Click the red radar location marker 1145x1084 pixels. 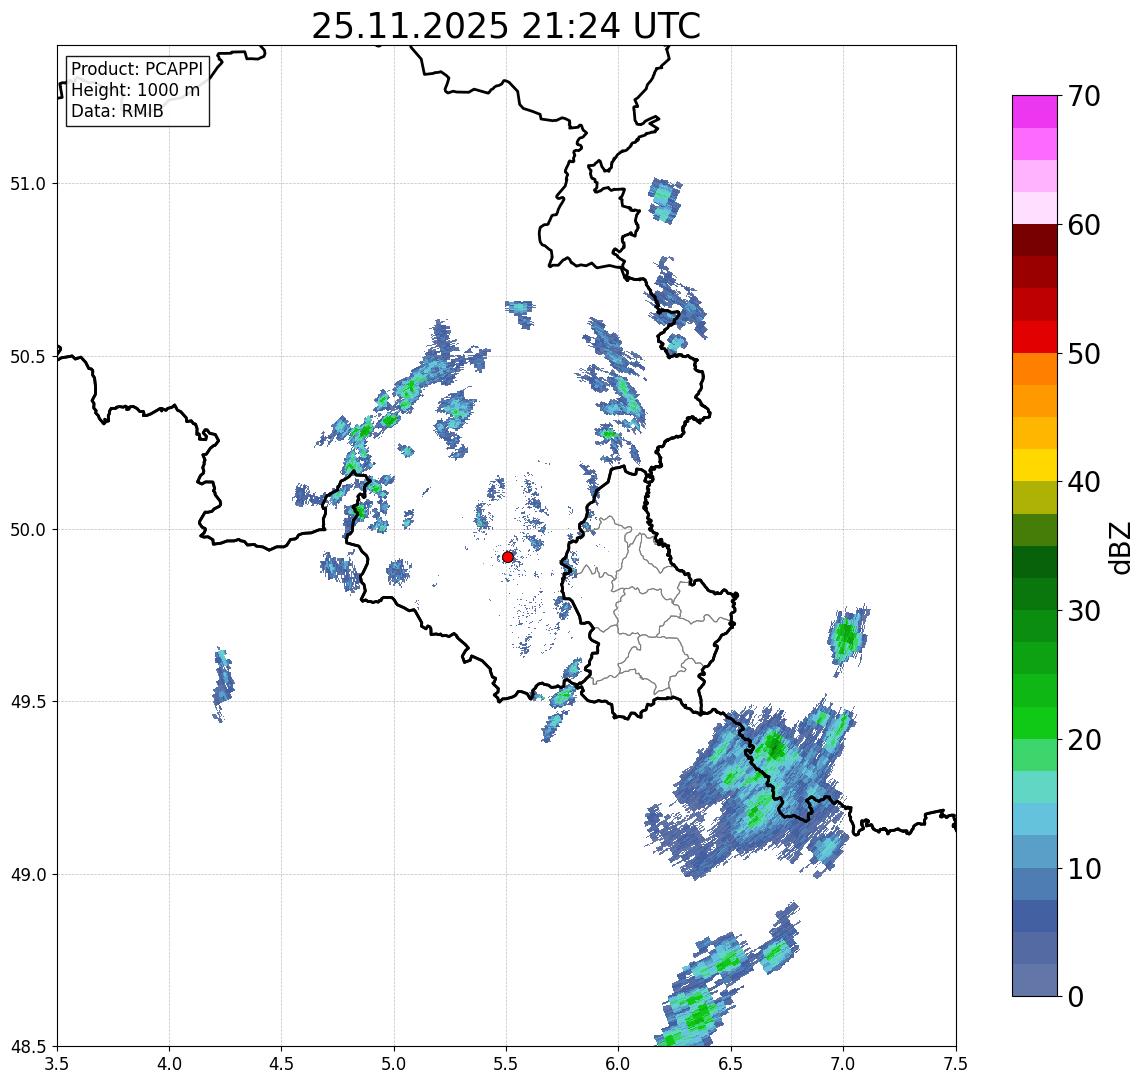pyautogui.click(x=508, y=557)
